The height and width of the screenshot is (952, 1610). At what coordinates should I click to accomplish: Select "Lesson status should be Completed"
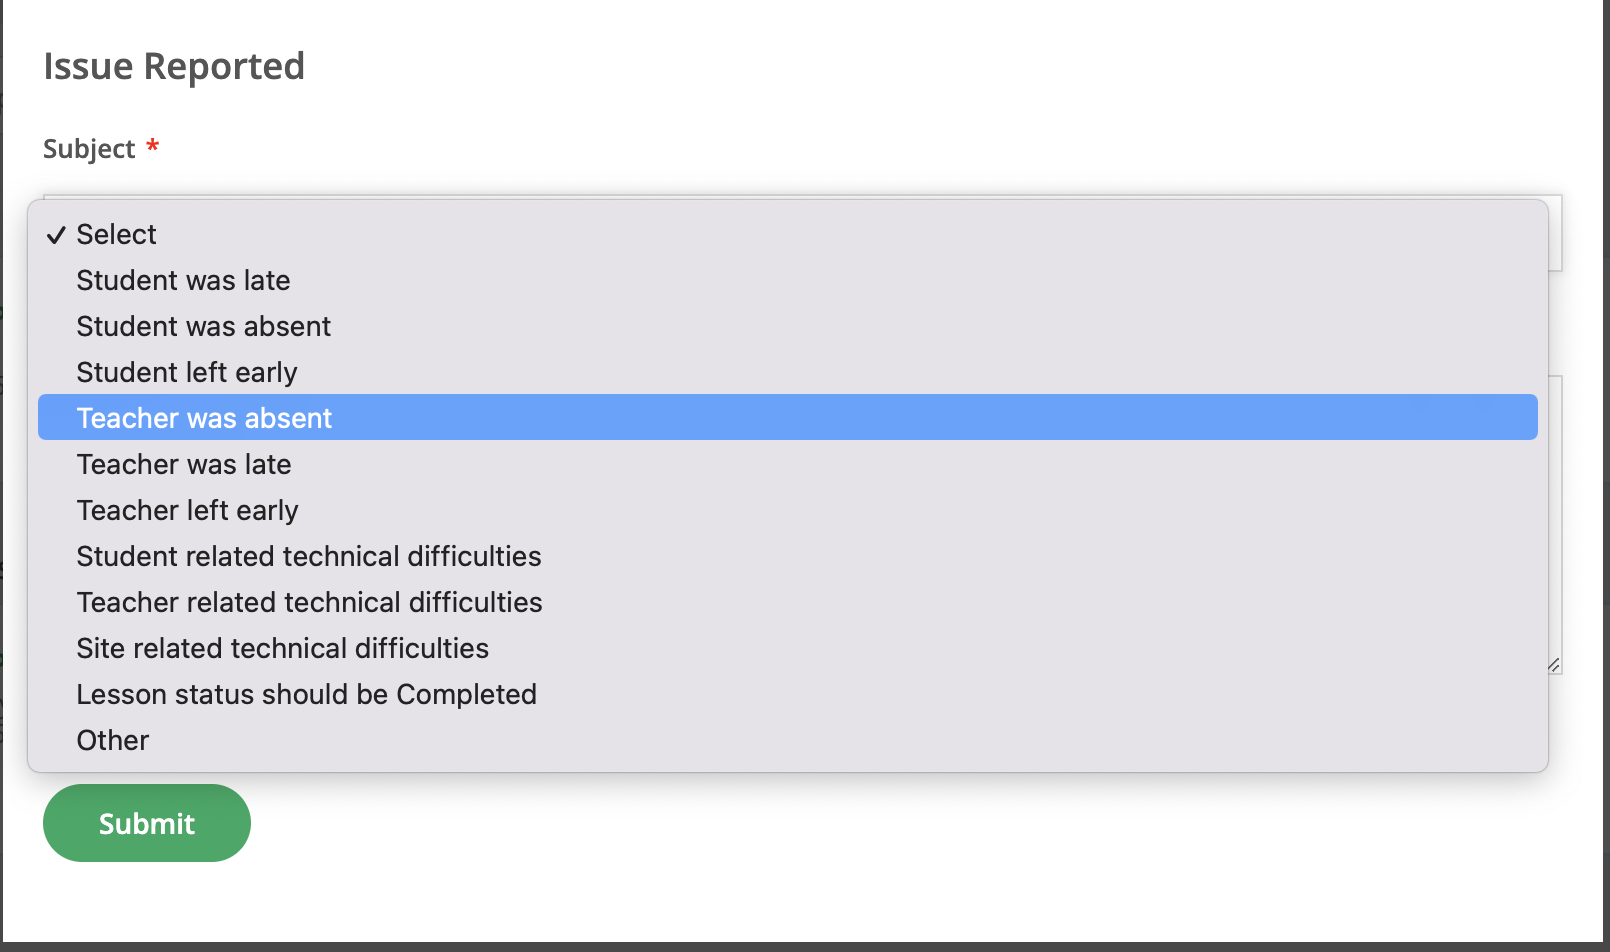pos(306,695)
